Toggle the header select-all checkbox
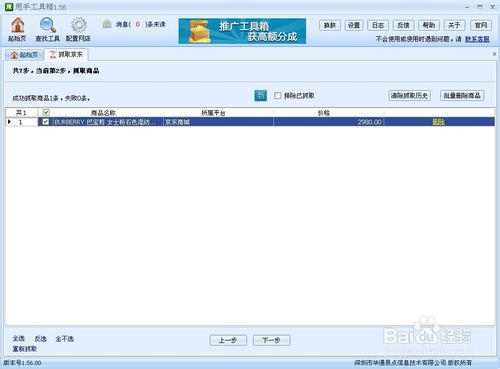The height and width of the screenshot is (369, 500). click(46, 113)
